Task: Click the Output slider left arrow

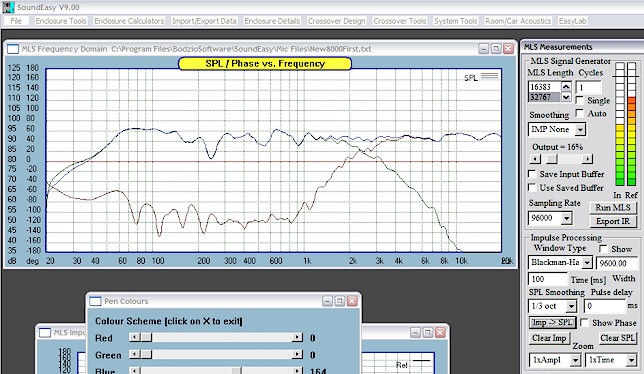Action: pos(535,159)
